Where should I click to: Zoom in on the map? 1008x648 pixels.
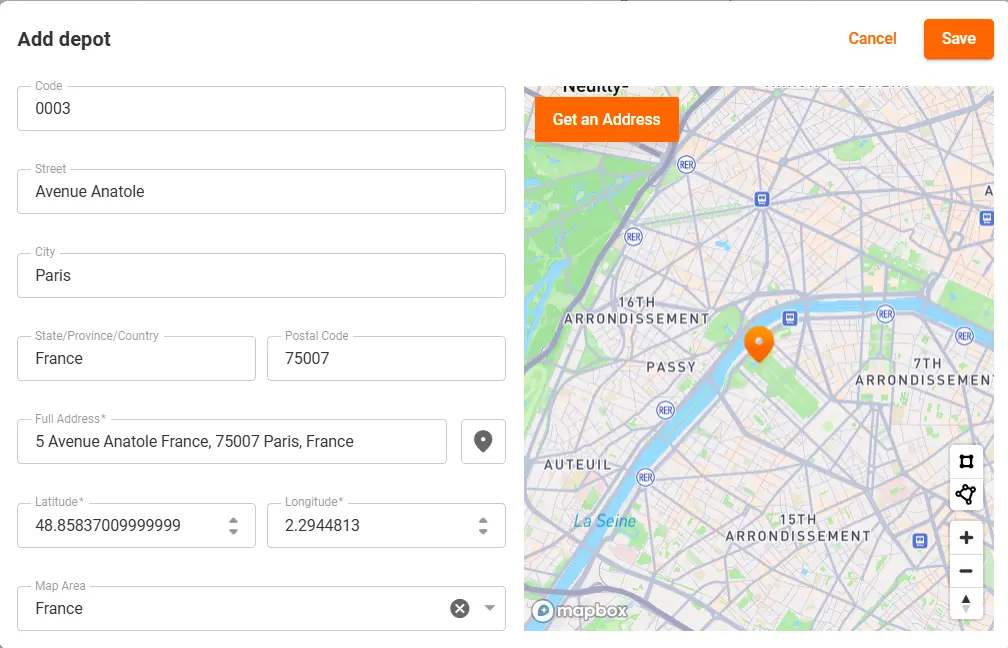(965, 538)
